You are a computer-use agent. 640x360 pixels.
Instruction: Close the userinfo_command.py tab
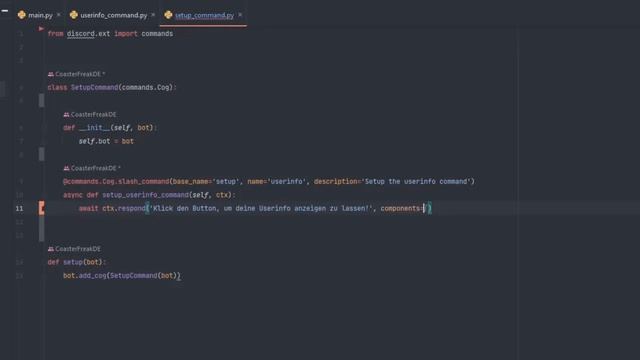point(153,15)
